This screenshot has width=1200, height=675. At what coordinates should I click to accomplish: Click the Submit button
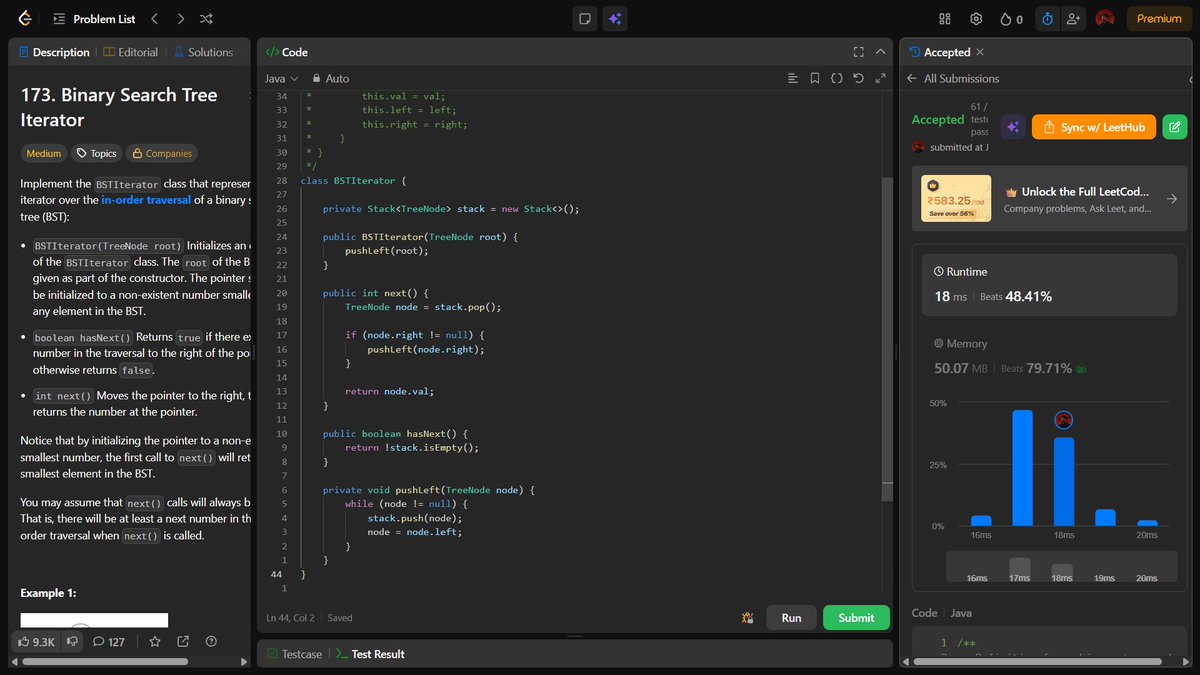click(856, 618)
